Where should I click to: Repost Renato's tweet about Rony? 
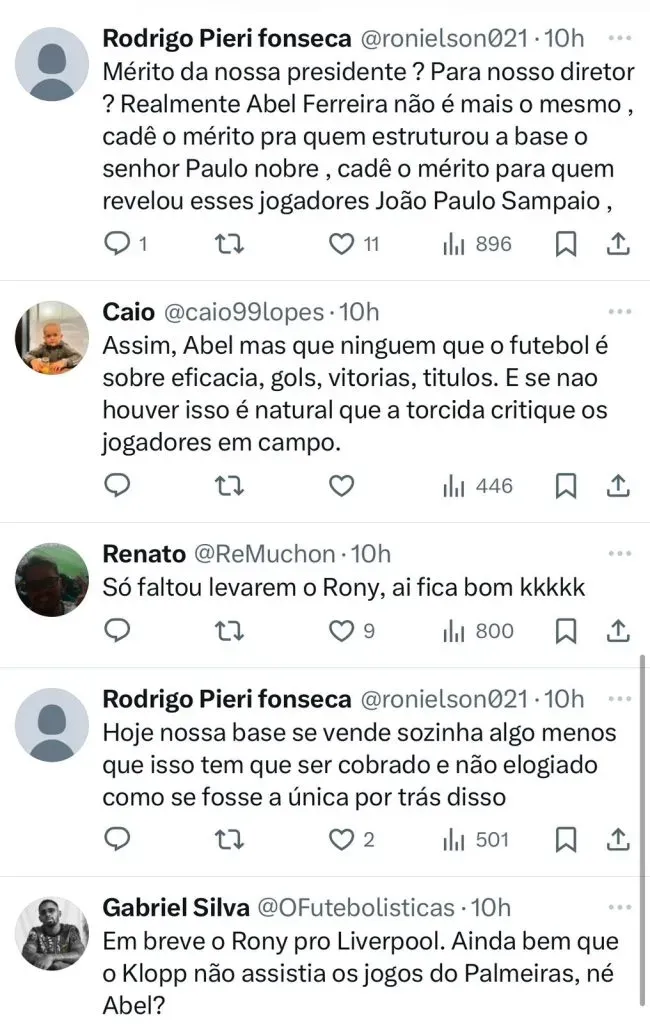(230, 631)
